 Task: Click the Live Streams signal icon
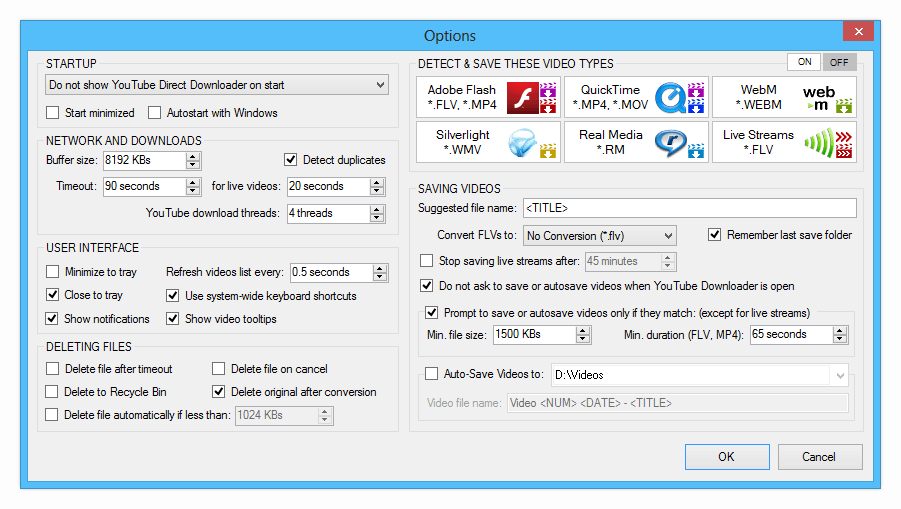(x=819, y=142)
